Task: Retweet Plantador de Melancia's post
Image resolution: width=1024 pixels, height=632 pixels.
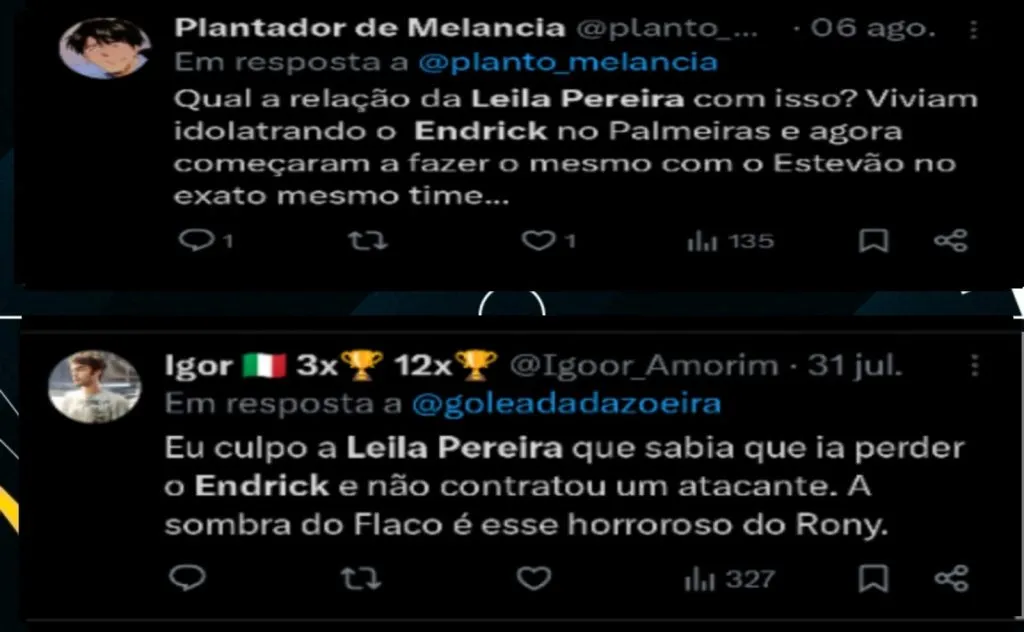Action: (x=368, y=241)
